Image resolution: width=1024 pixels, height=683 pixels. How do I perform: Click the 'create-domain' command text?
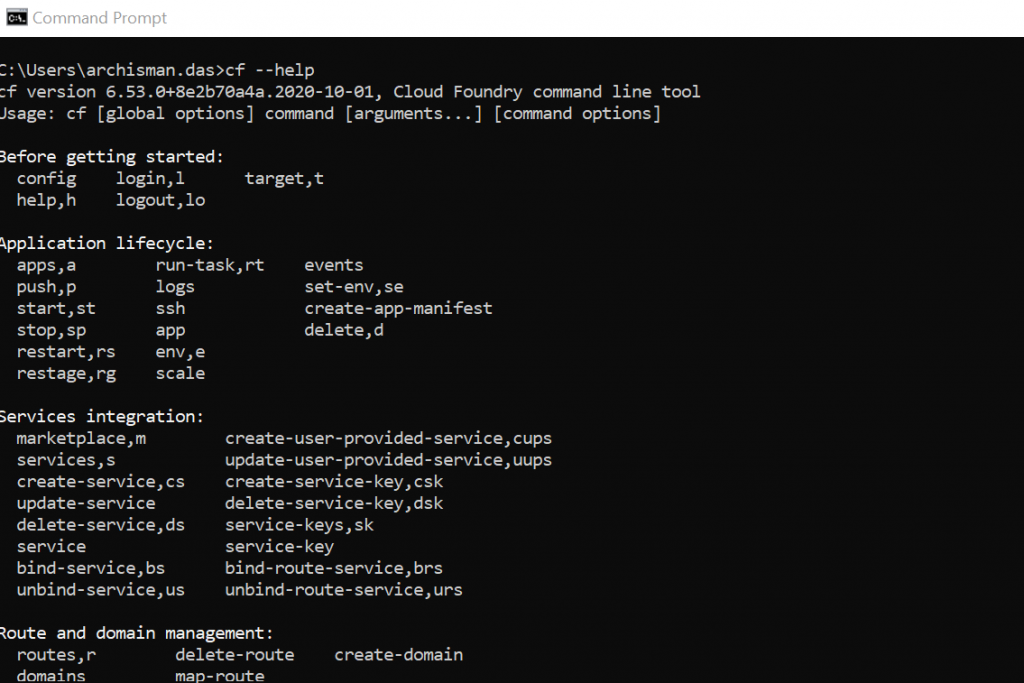[x=398, y=655]
